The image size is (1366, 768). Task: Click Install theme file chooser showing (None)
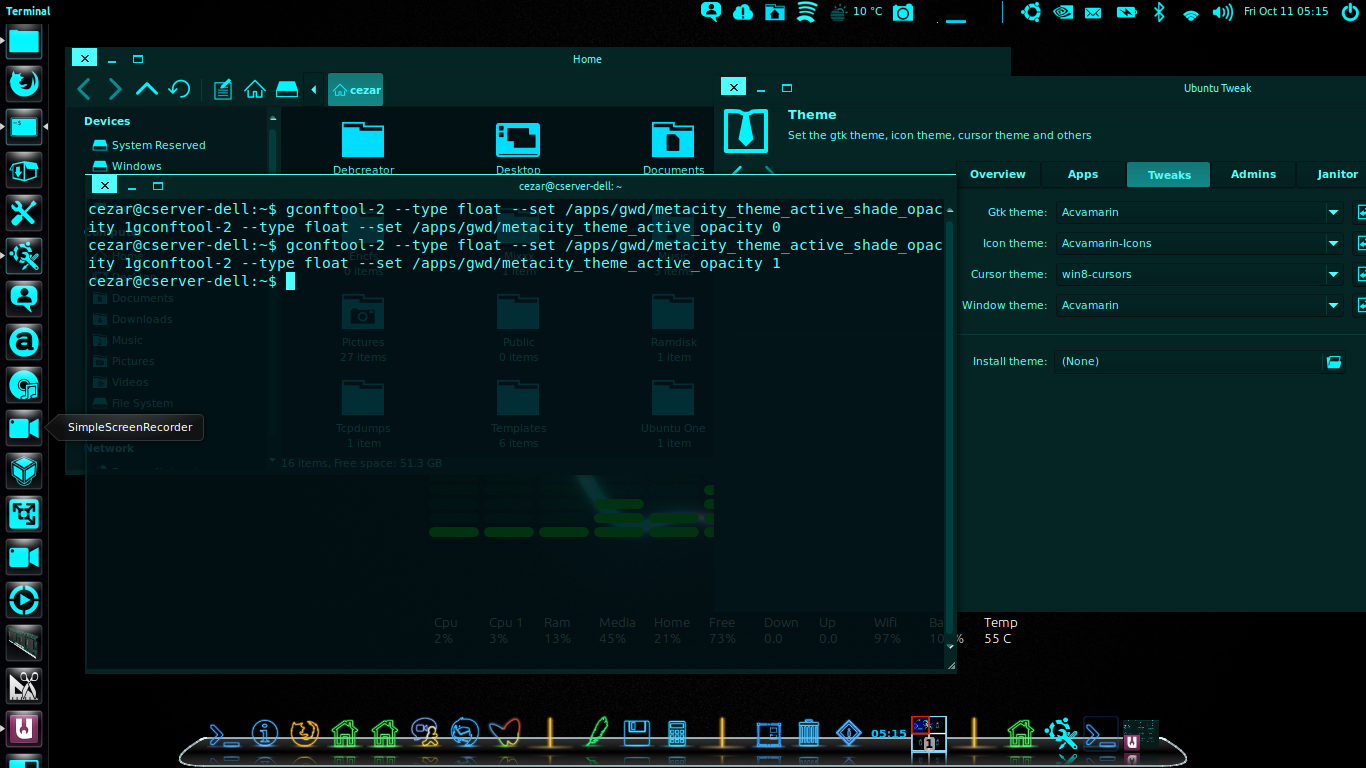click(x=1199, y=361)
